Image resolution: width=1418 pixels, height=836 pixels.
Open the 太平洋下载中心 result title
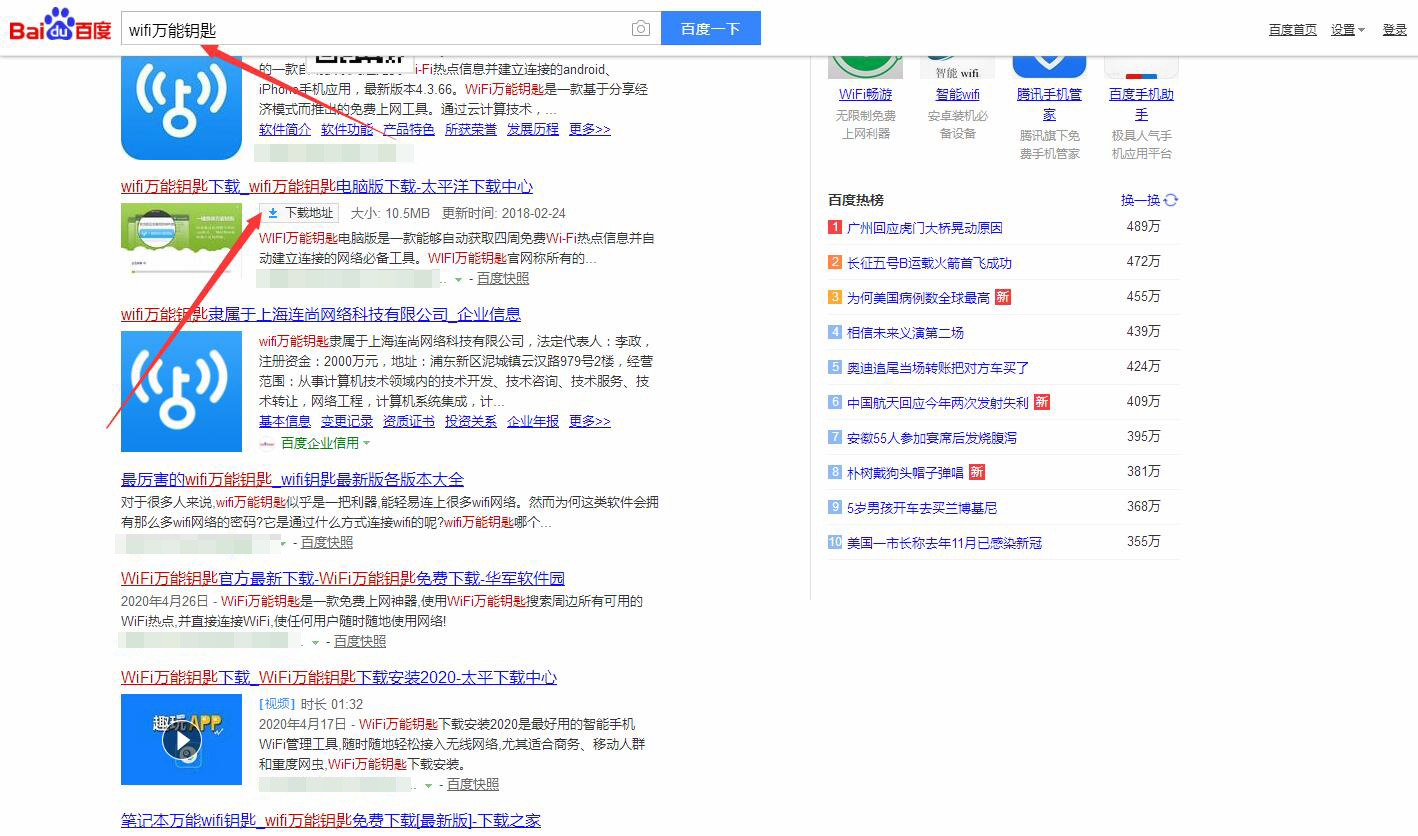(x=327, y=187)
